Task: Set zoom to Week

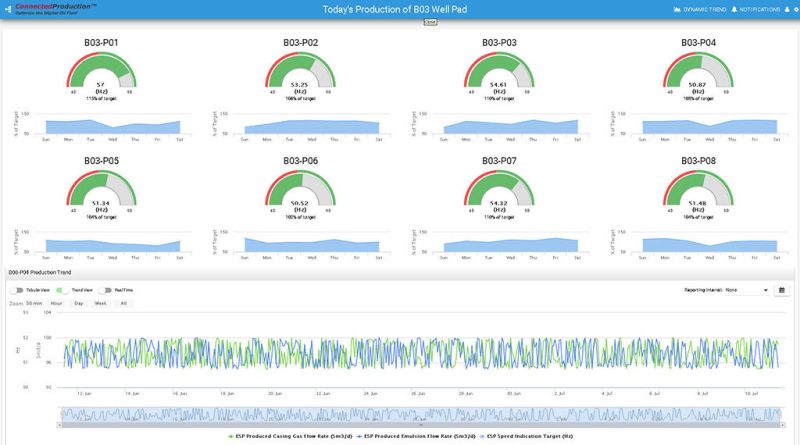Action: coord(101,303)
